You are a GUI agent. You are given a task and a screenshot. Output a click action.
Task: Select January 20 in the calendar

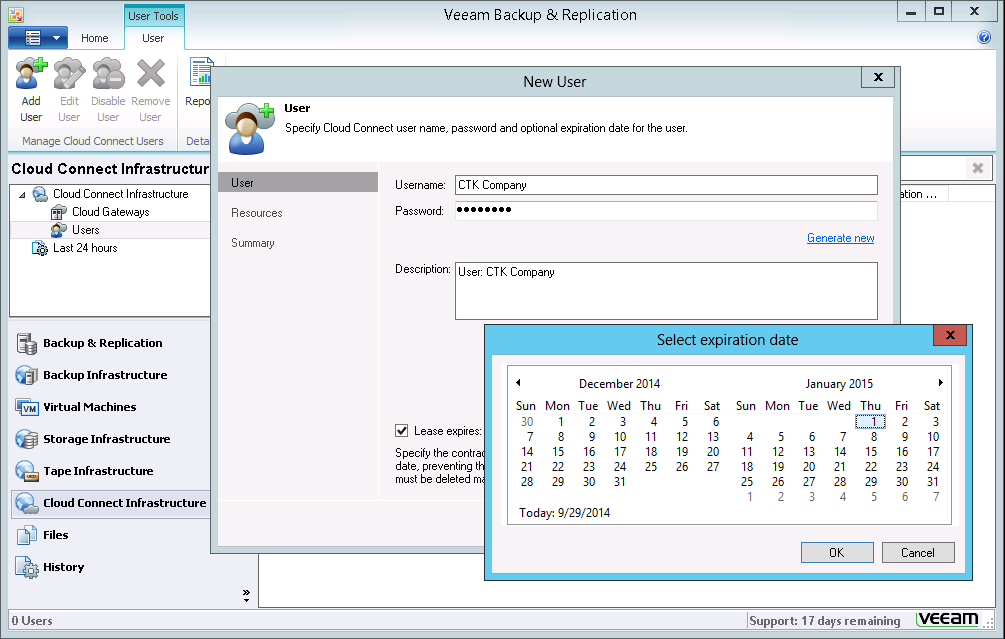click(809, 467)
